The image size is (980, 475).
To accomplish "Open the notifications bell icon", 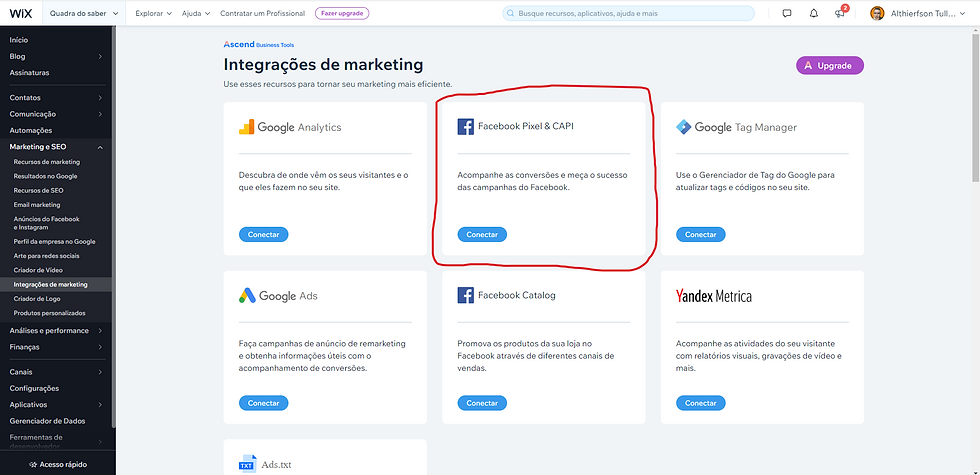I will (813, 13).
